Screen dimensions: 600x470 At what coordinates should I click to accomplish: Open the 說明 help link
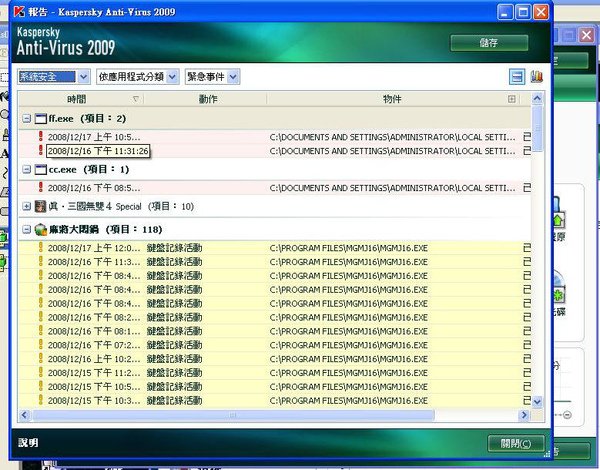pyautogui.click(x=28, y=443)
